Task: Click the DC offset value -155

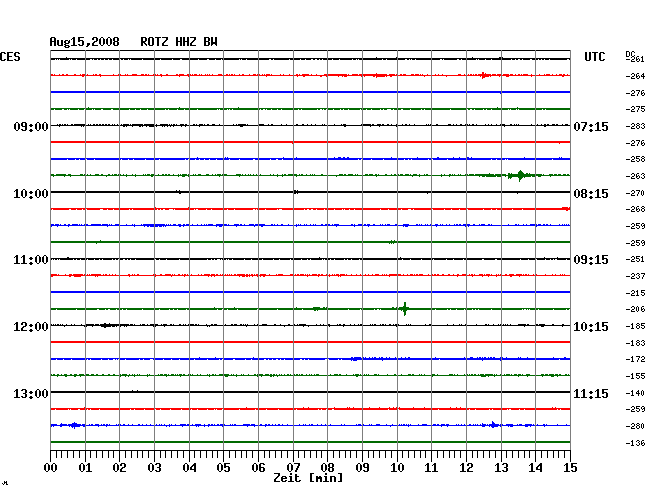Action: tap(635, 376)
